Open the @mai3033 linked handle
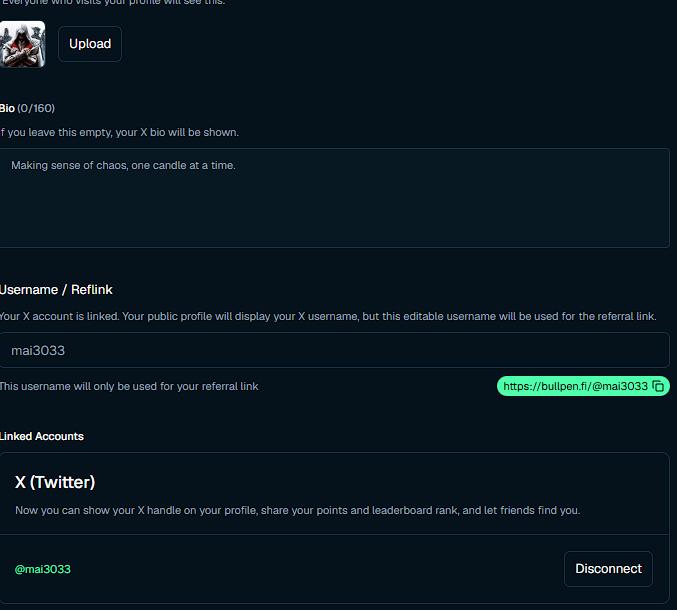677x610 pixels. [x=43, y=569]
